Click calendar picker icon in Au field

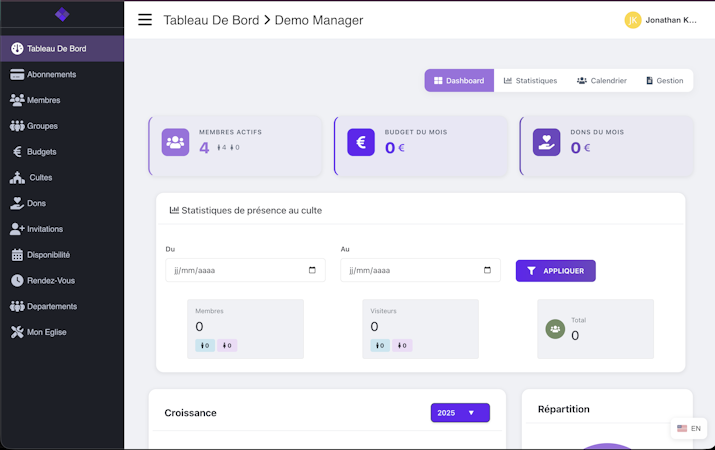[x=487, y=270]
